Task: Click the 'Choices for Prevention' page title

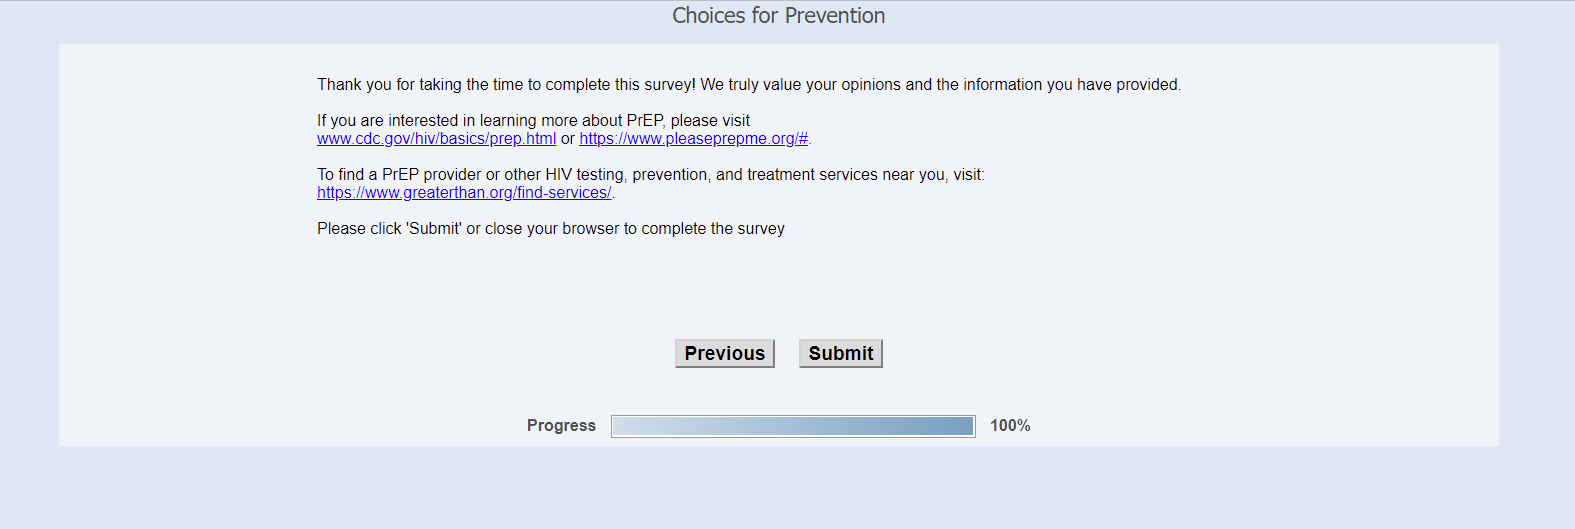Action: coord(778,16)
